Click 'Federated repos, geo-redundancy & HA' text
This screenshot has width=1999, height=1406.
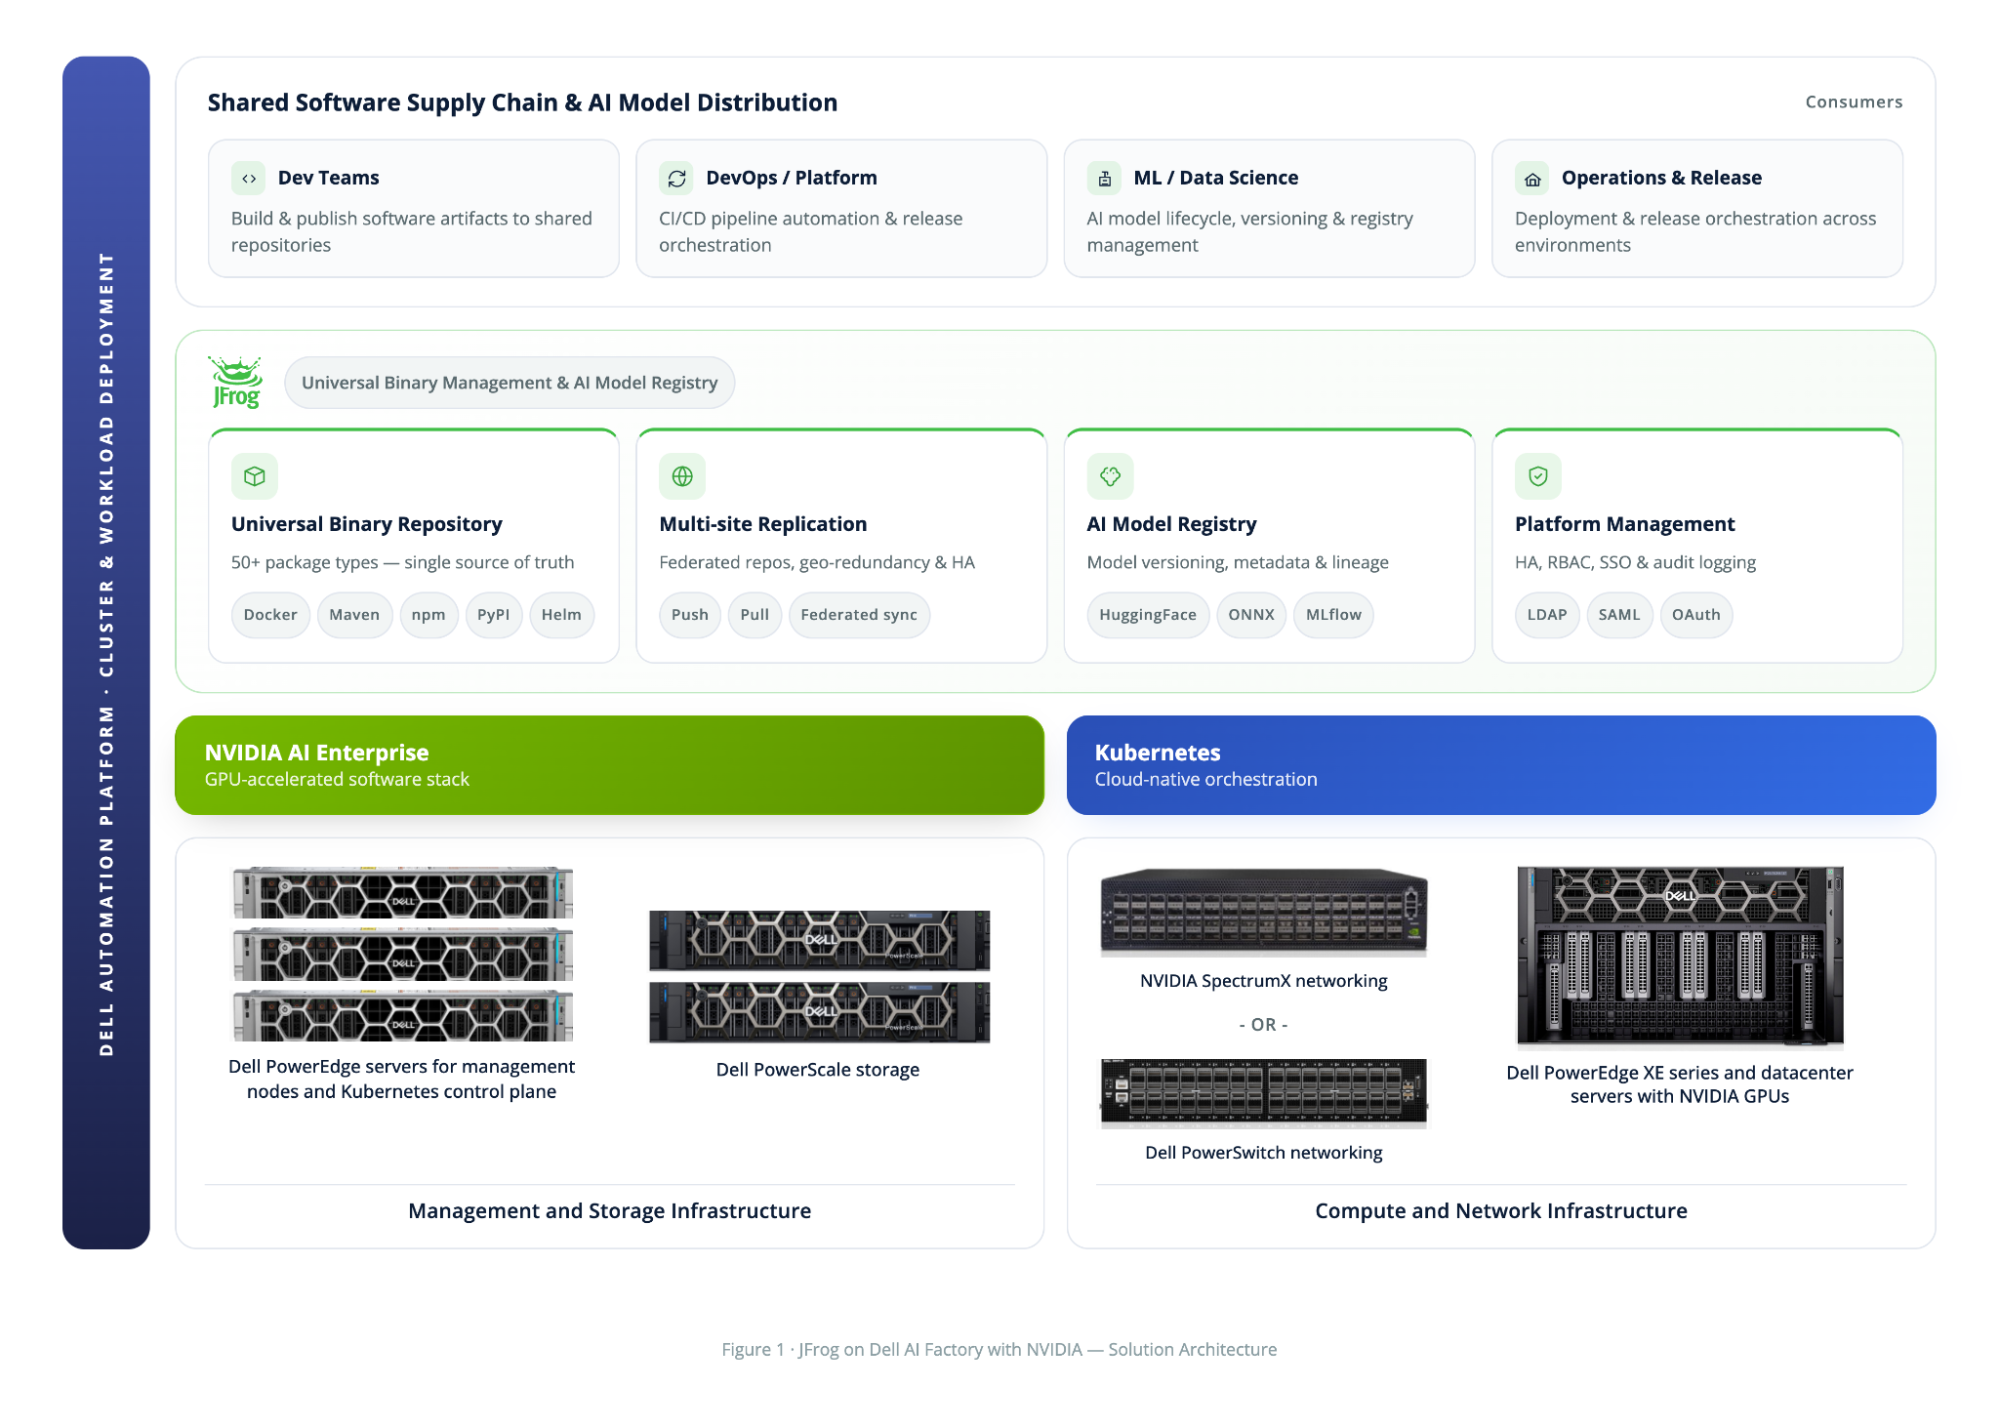816,563
